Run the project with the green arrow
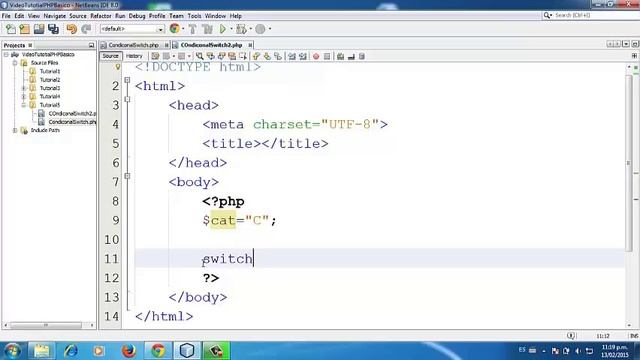The height and width of the screenshot is (360, 640). click(x=223, y=29)
